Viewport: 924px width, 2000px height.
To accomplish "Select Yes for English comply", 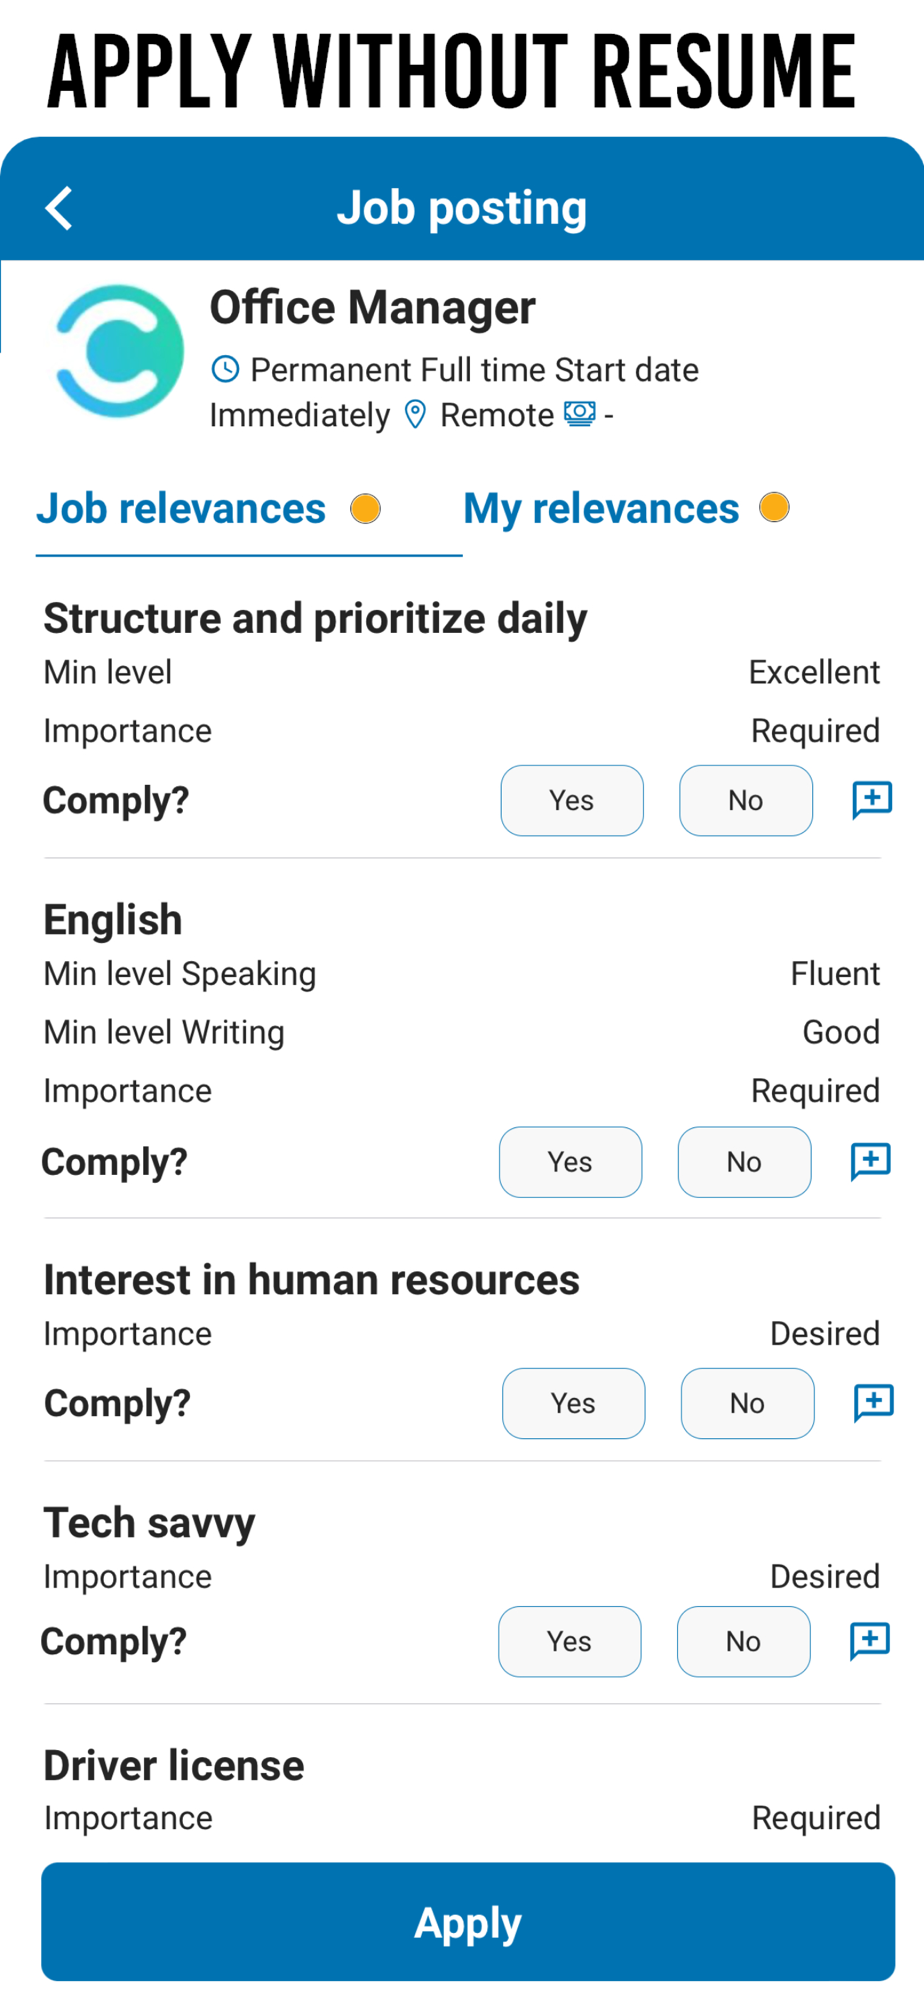I will pyautogui.click(x=570, y=1162).
